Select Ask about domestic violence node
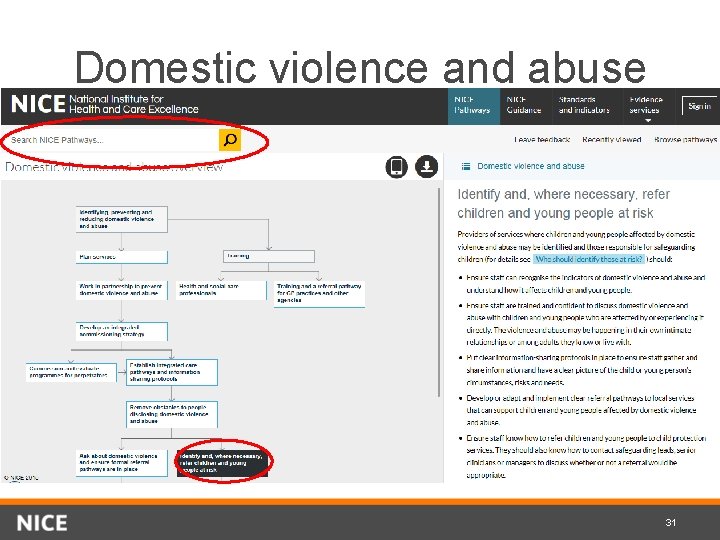Image resolution: width=720 pixels, height=540 pixels. 122,463
